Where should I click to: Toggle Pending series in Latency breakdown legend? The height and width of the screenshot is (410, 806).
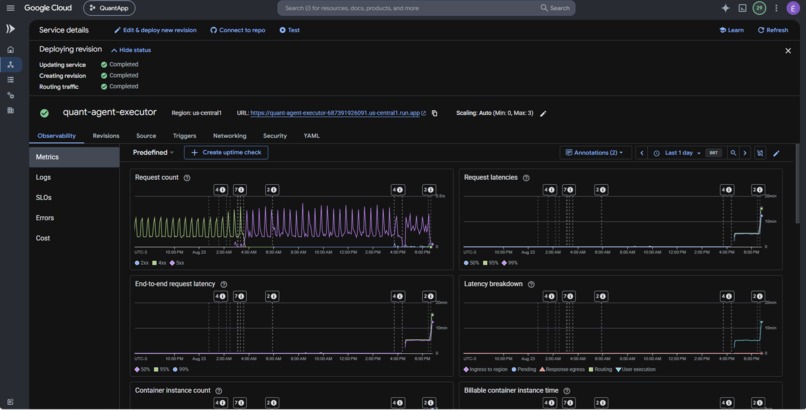(x=524, y=369)
